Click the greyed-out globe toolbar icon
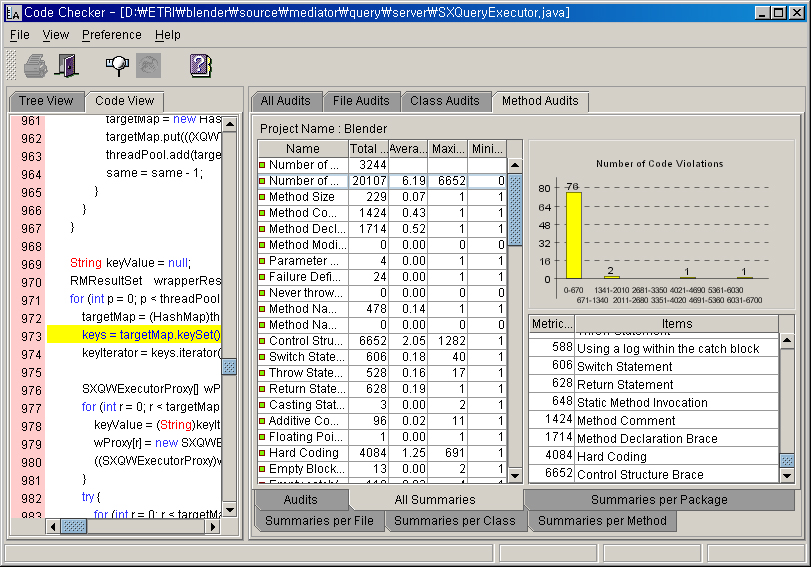 pyautogui.click(x=148, y=66)
